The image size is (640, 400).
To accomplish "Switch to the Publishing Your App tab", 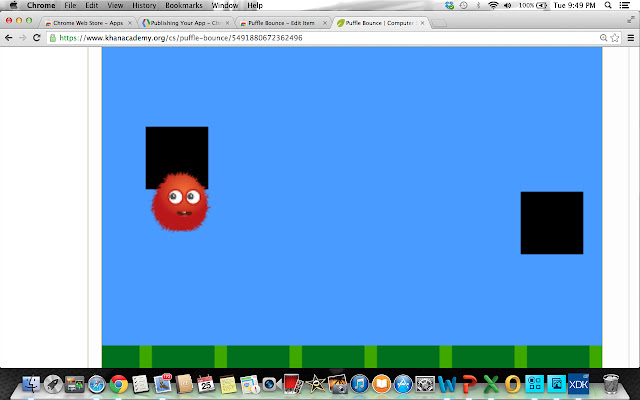I will [185, 23].
